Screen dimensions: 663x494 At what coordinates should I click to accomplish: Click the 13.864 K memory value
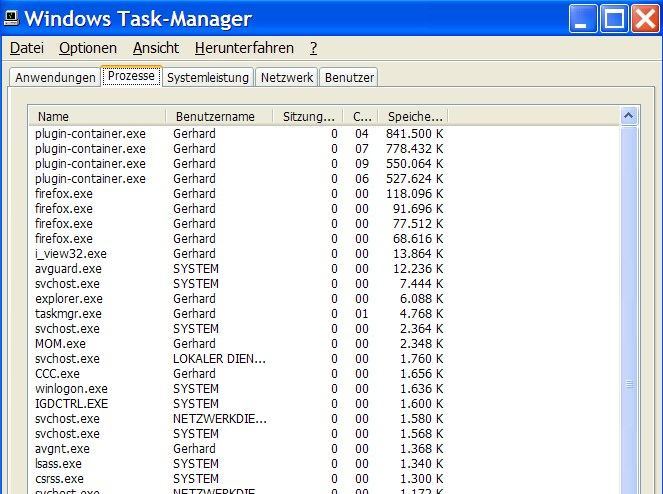tap(418, 254)
